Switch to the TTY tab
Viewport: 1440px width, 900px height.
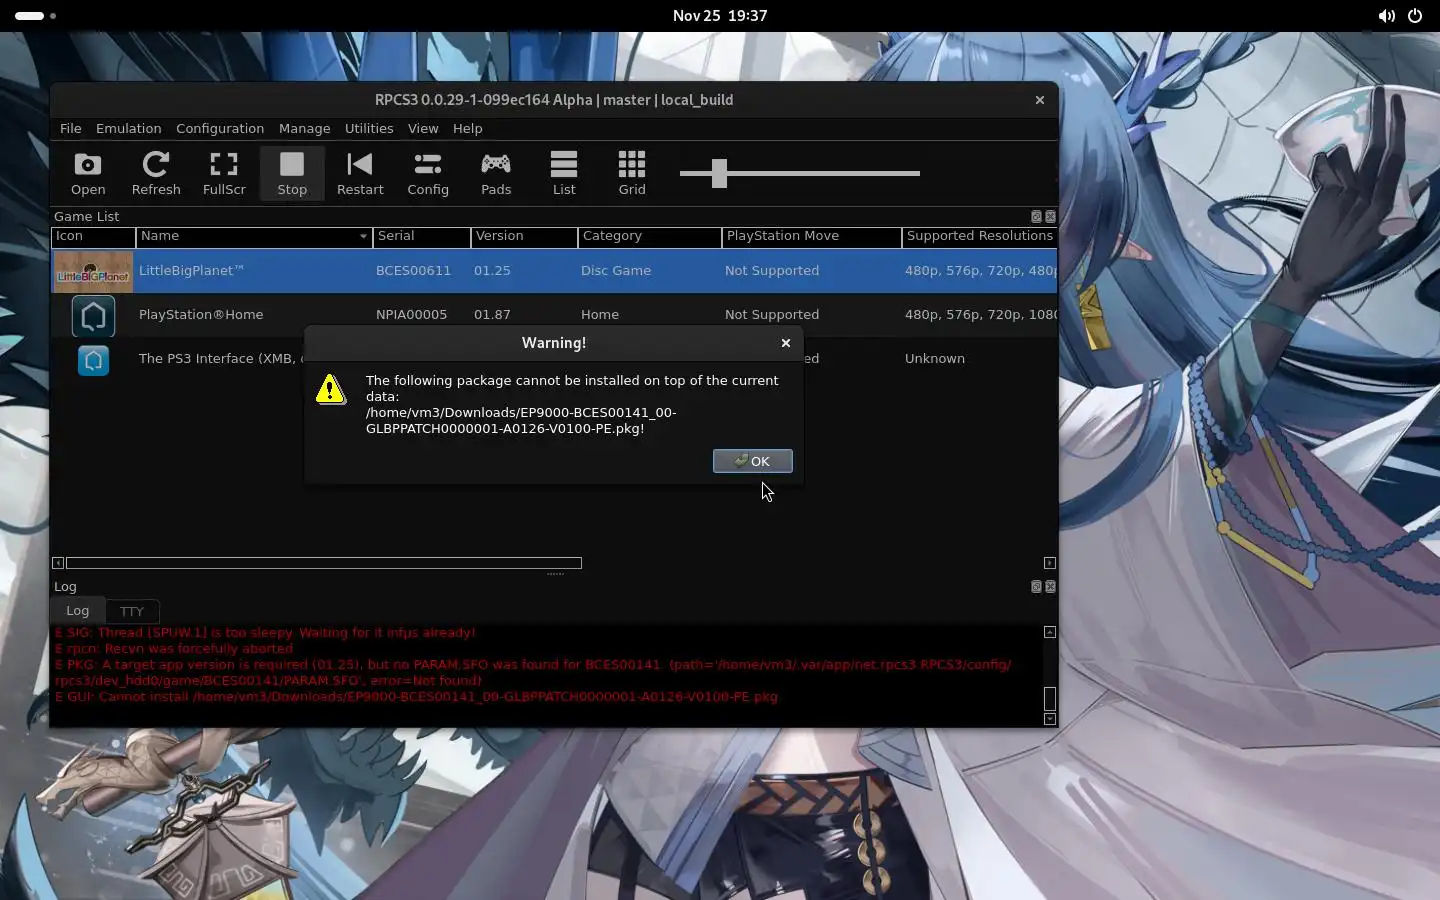131,611
